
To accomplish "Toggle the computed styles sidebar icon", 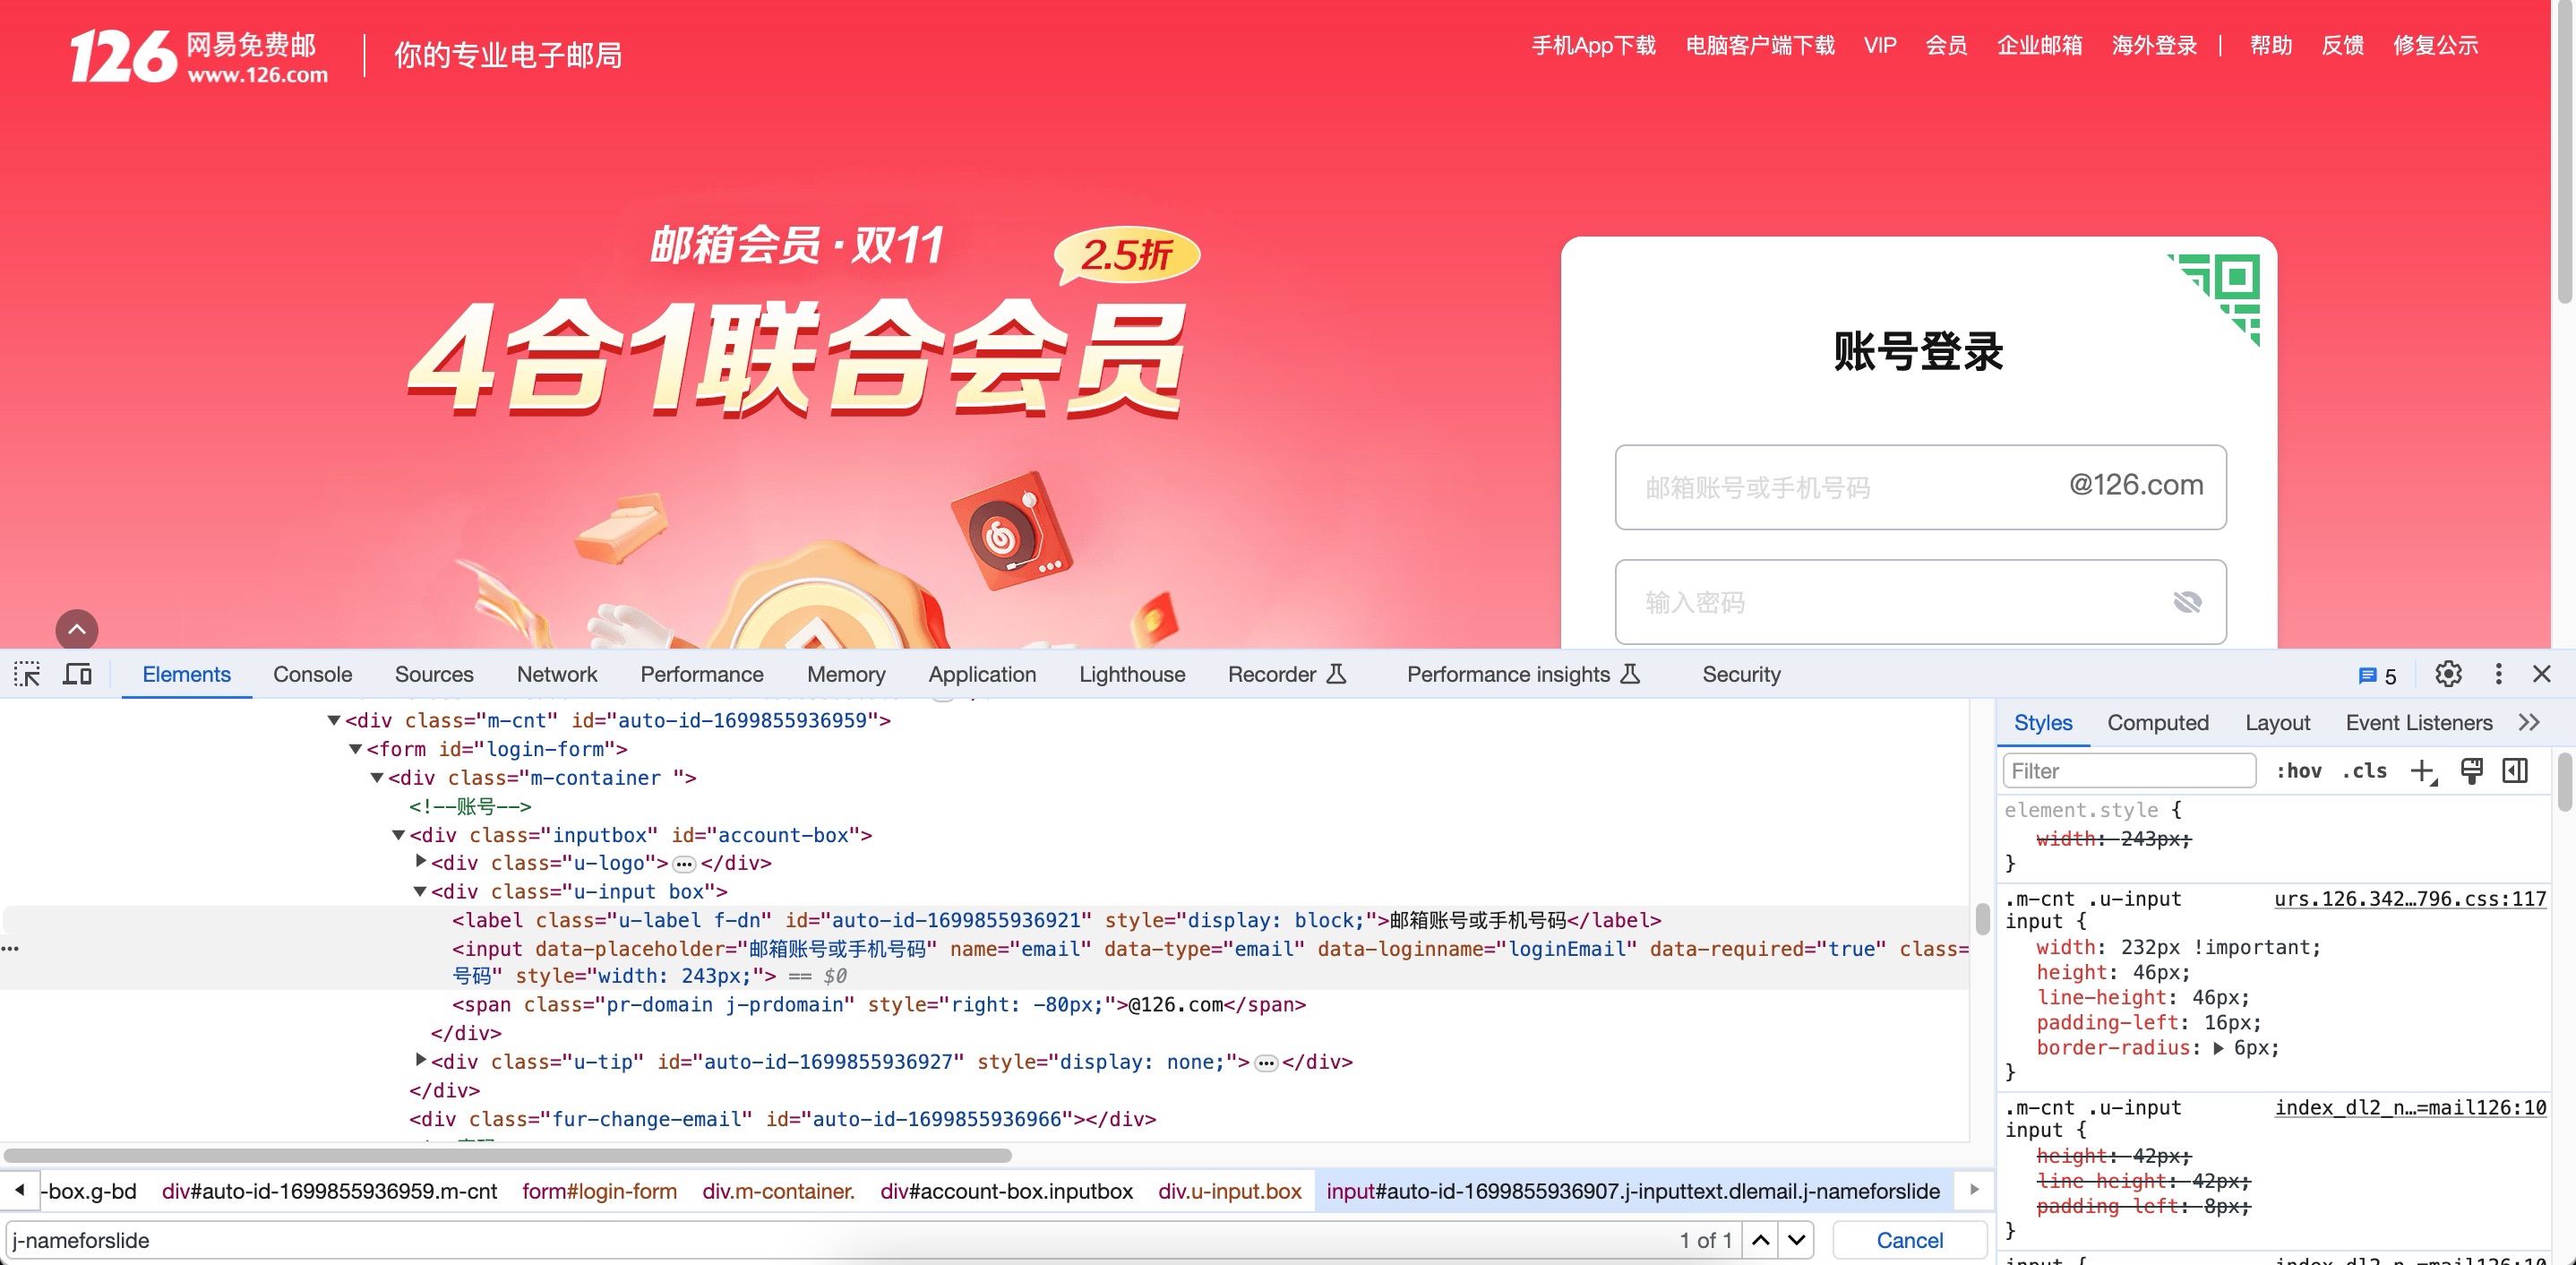I will pyautogui.click(x=2515, y=771).
